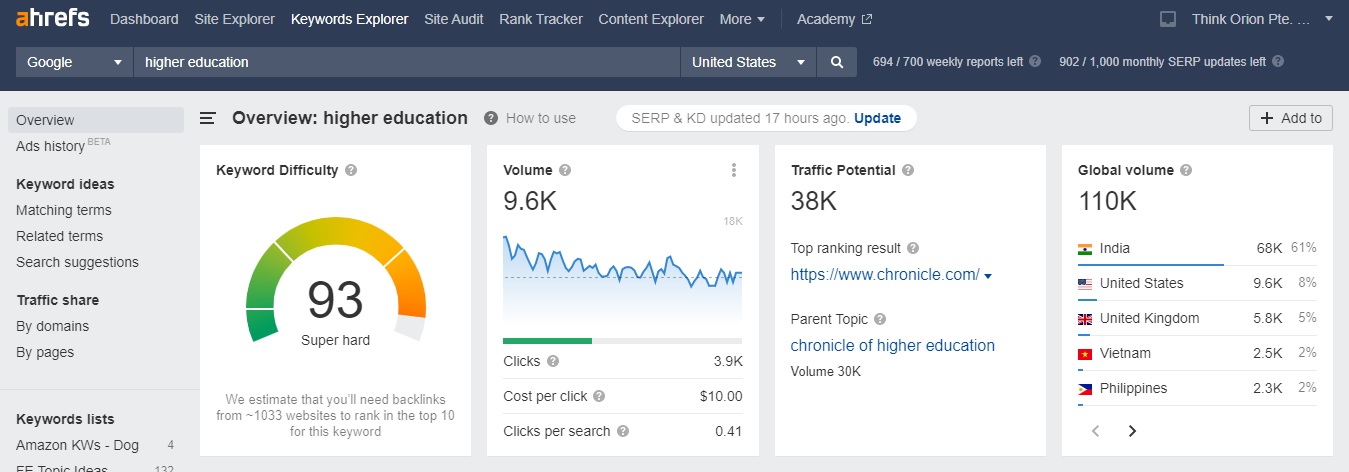The height and width of the screenshot is (472, 1349).
Task: Click the help icon beside Traffic Potential
Action: tap(908, 170)
